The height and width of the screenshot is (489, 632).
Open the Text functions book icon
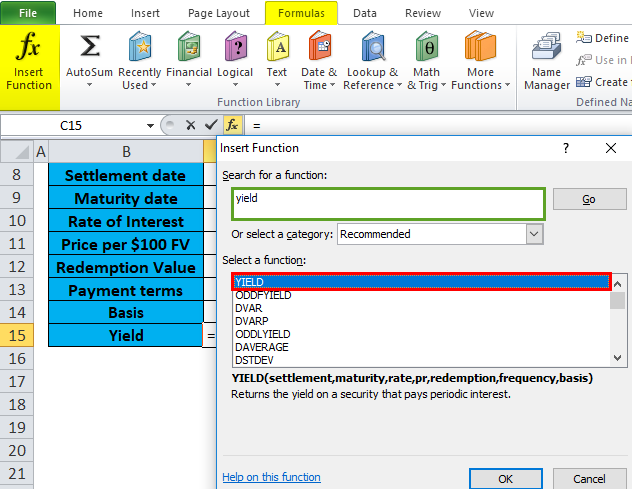(277, 46)
